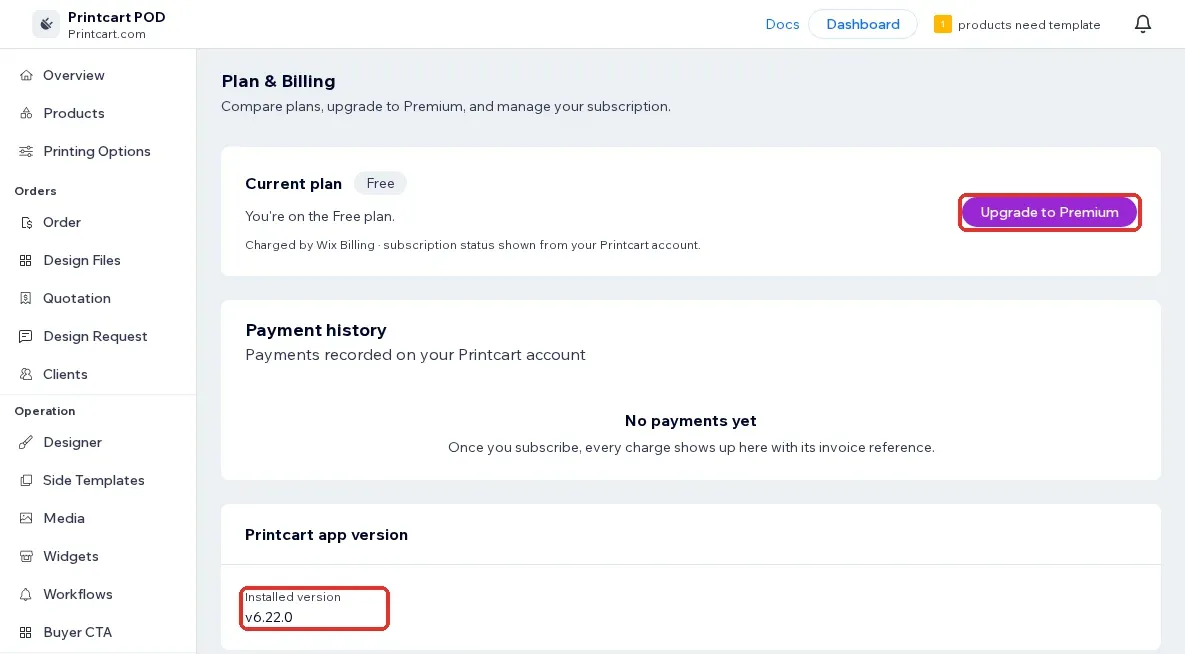Click the Printing Options sliders icon
This screenshot has width=1185, height=654.
click(26, 151)
